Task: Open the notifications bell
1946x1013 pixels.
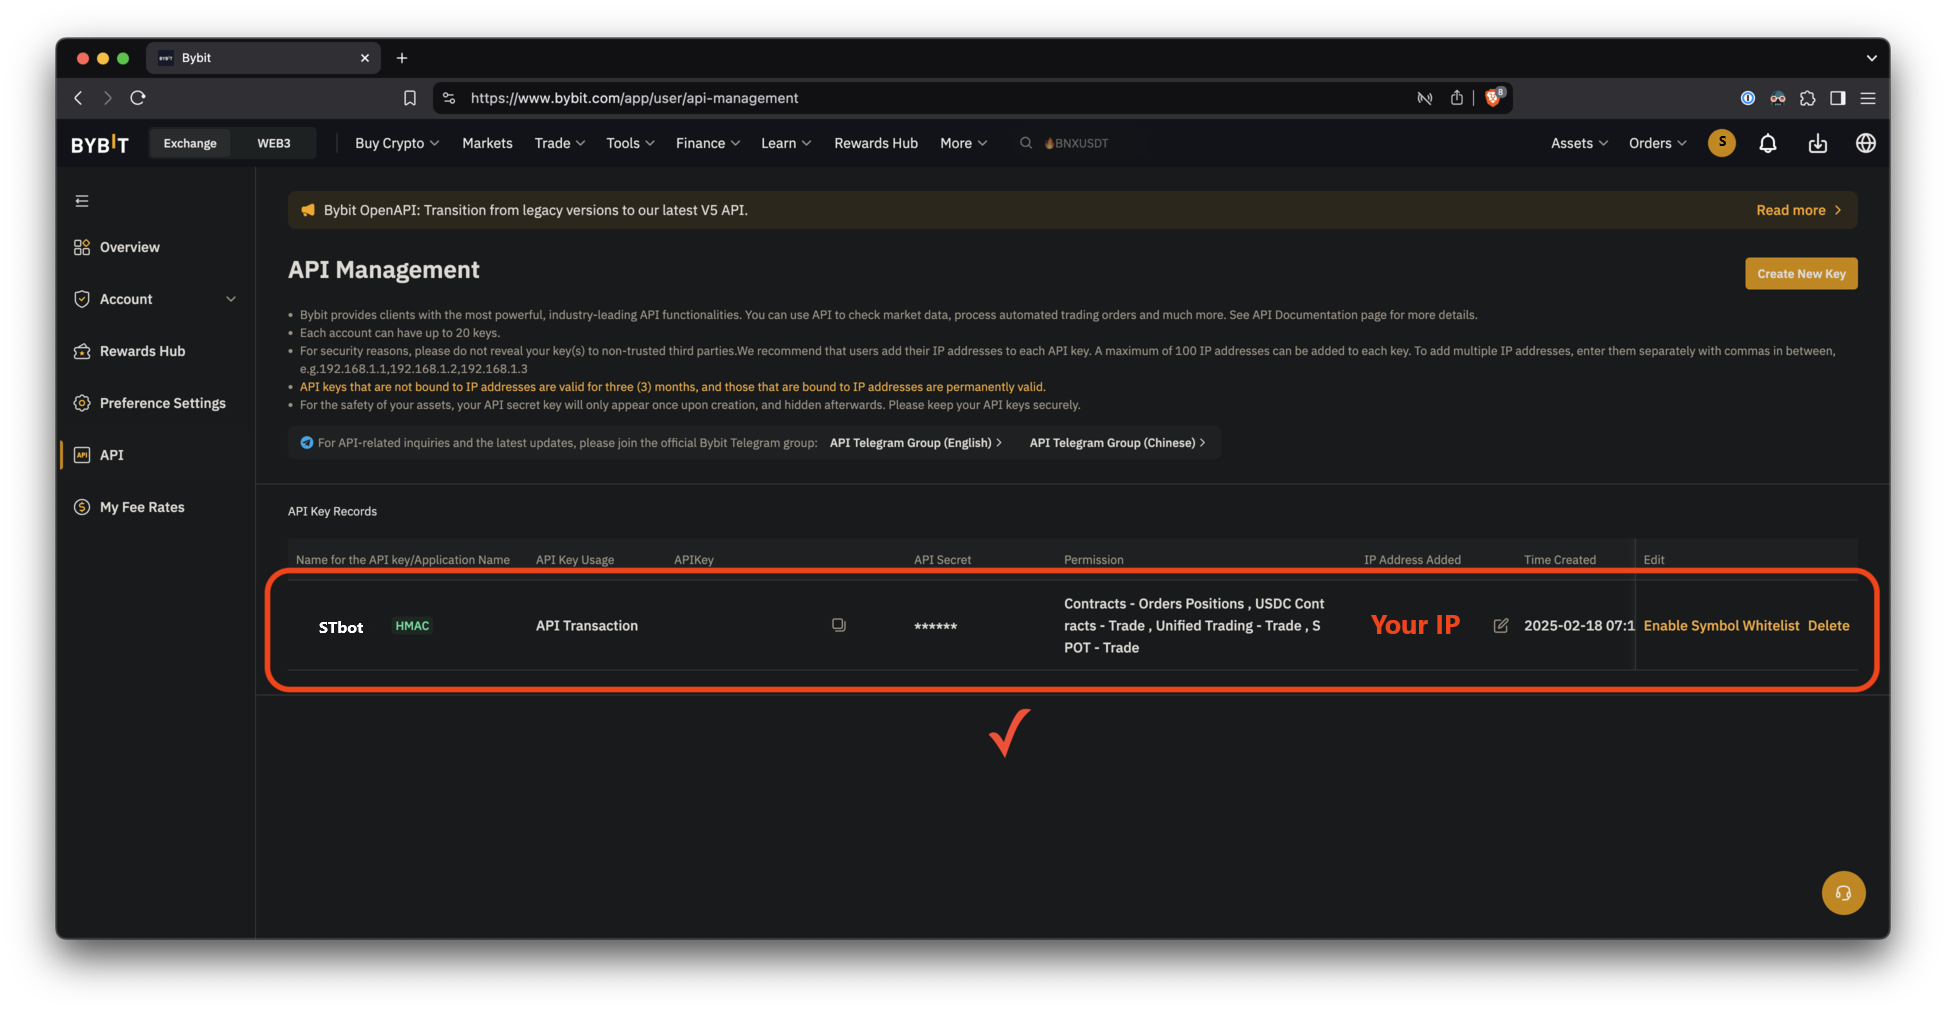Action: pos(1767,143)
